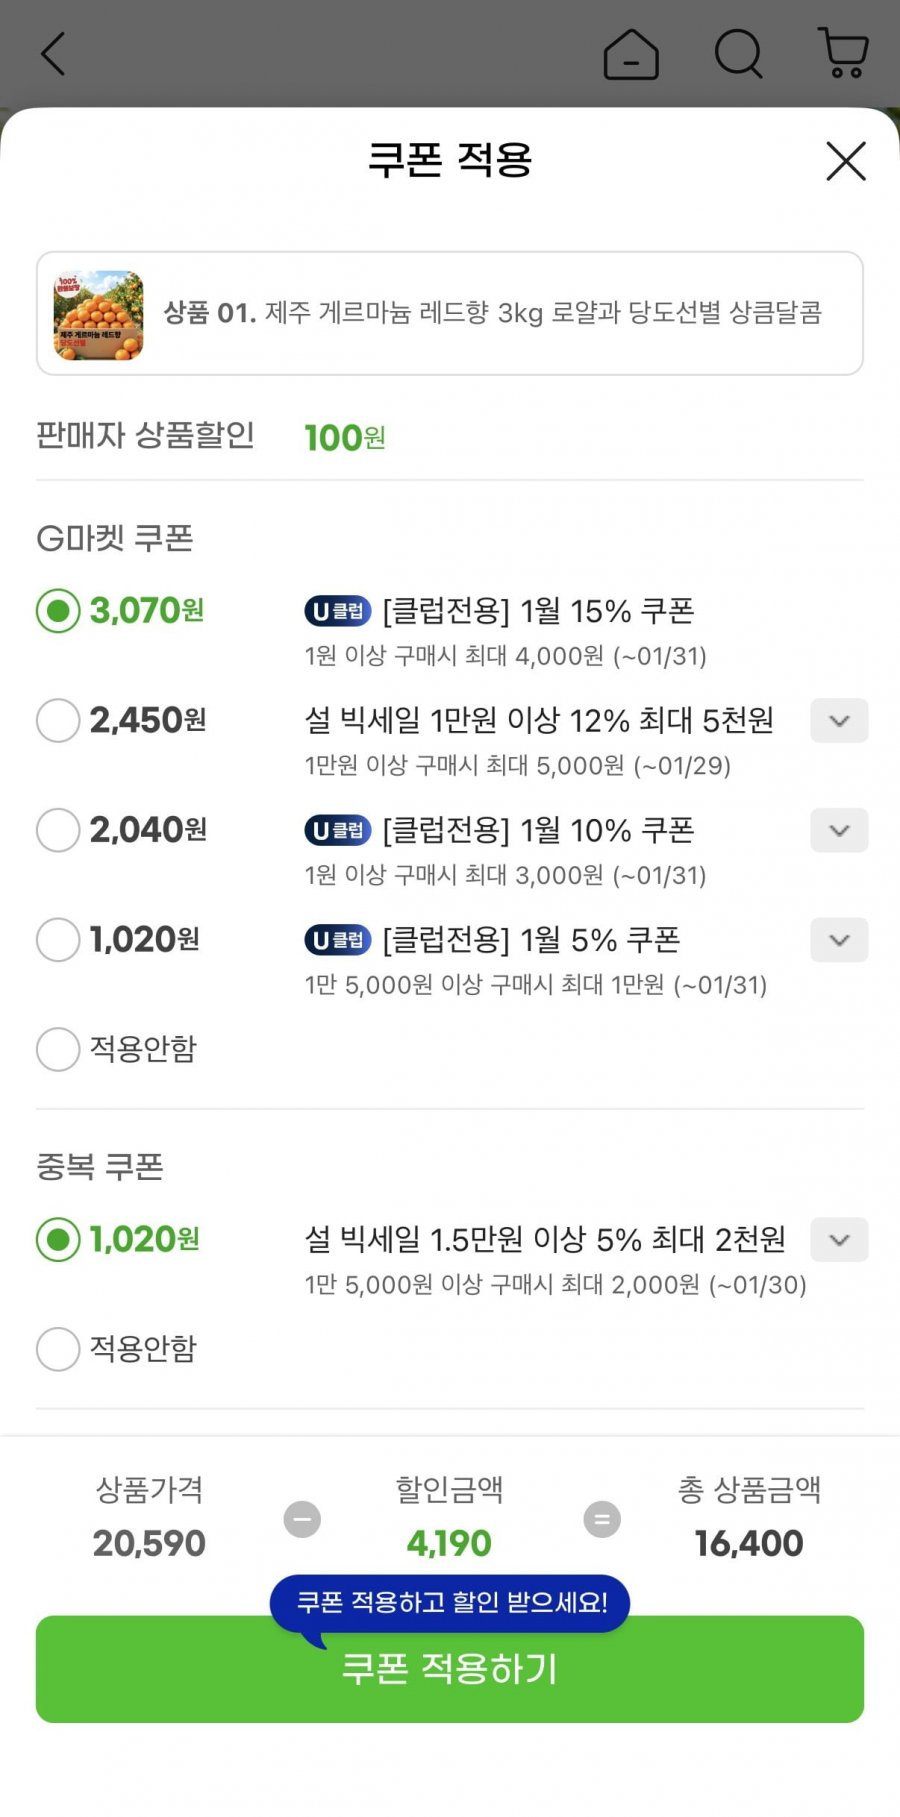
Task: Tap the U클럽 badge on 10% coupon
Action: tap(338, 830)
